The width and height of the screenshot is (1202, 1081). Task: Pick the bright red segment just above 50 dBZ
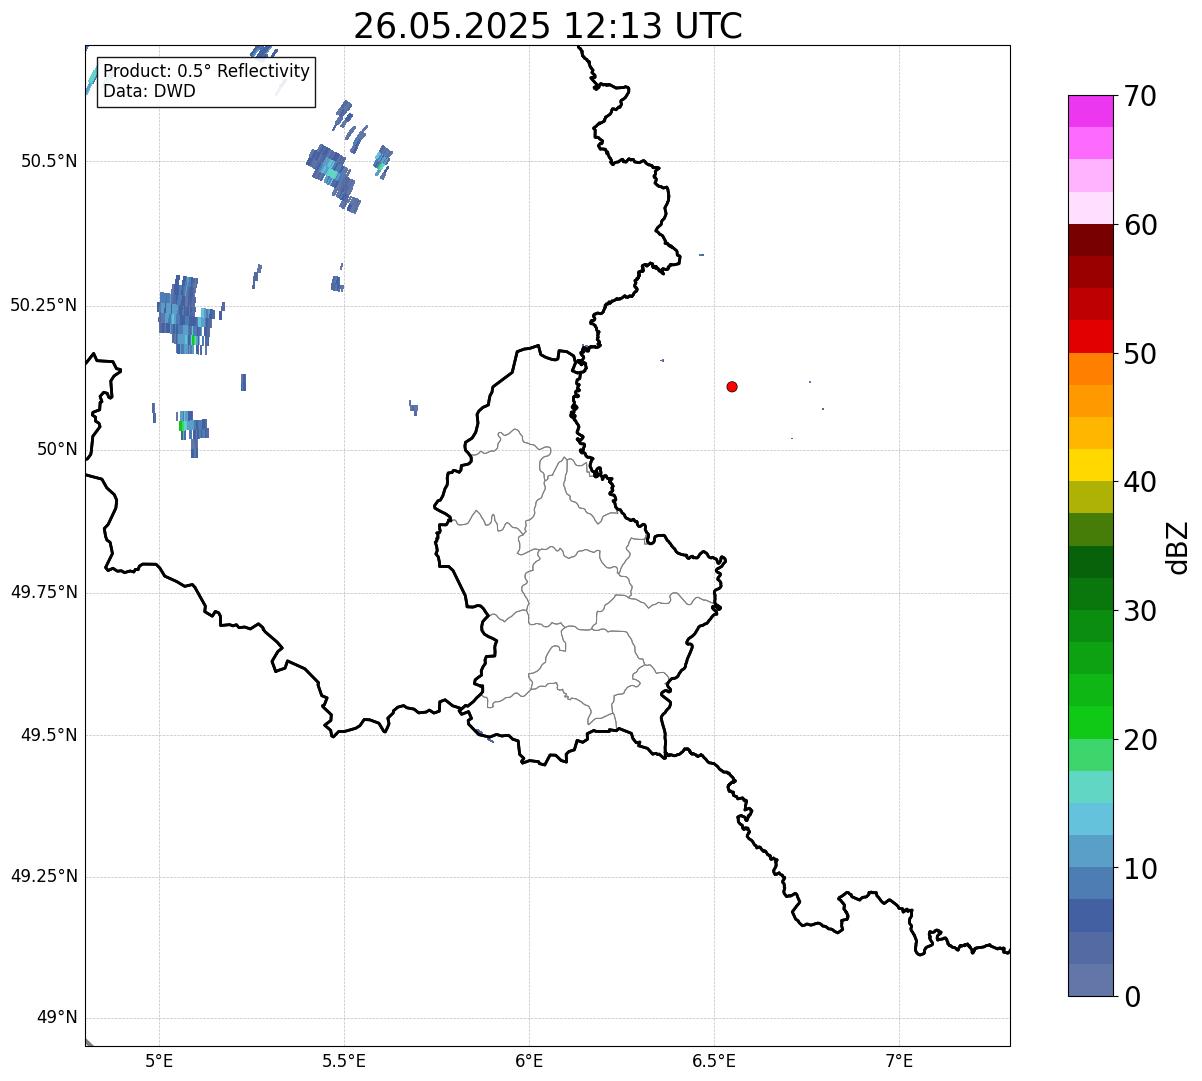1090,336
